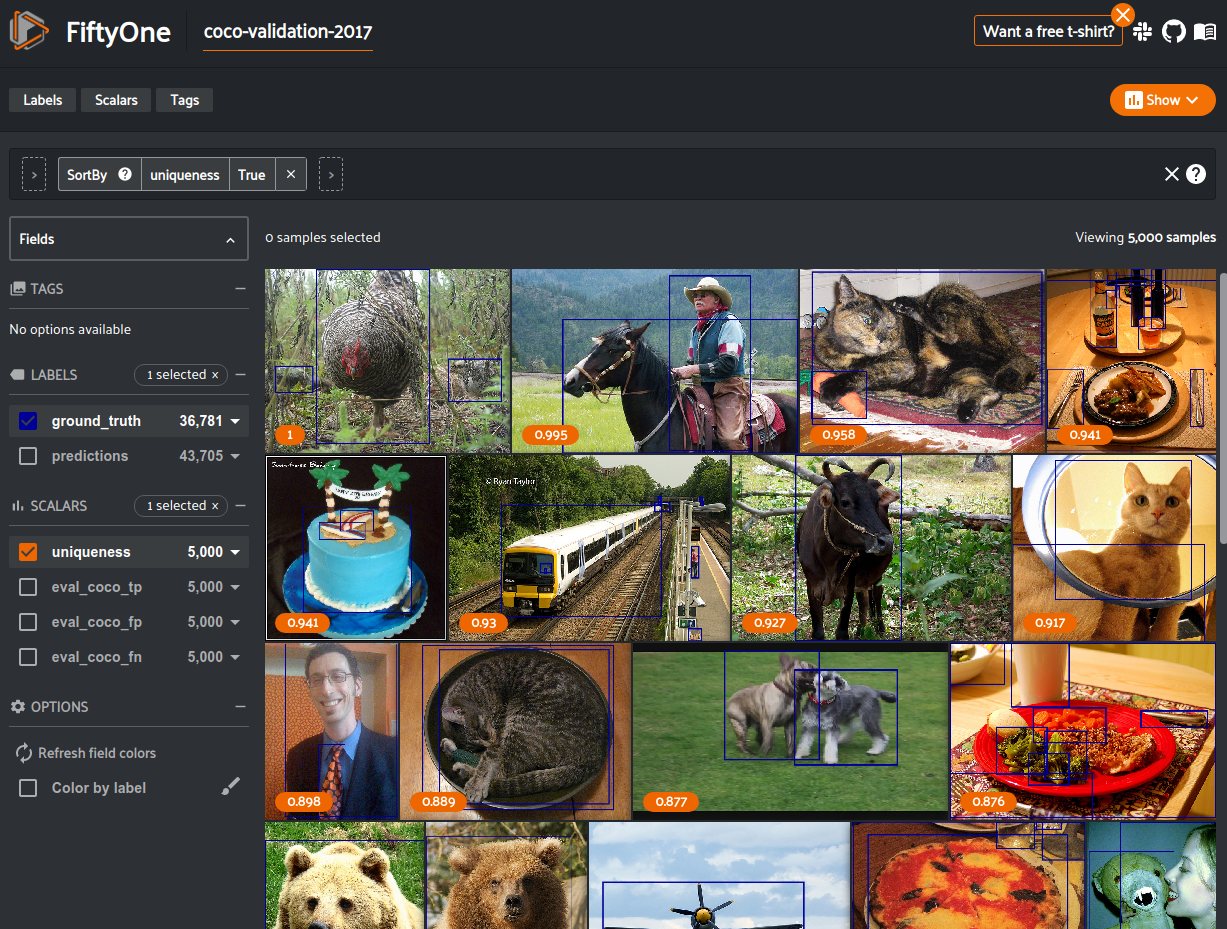Expand the predictions filter arrow
1227x929 pixels.
point(235,457)
